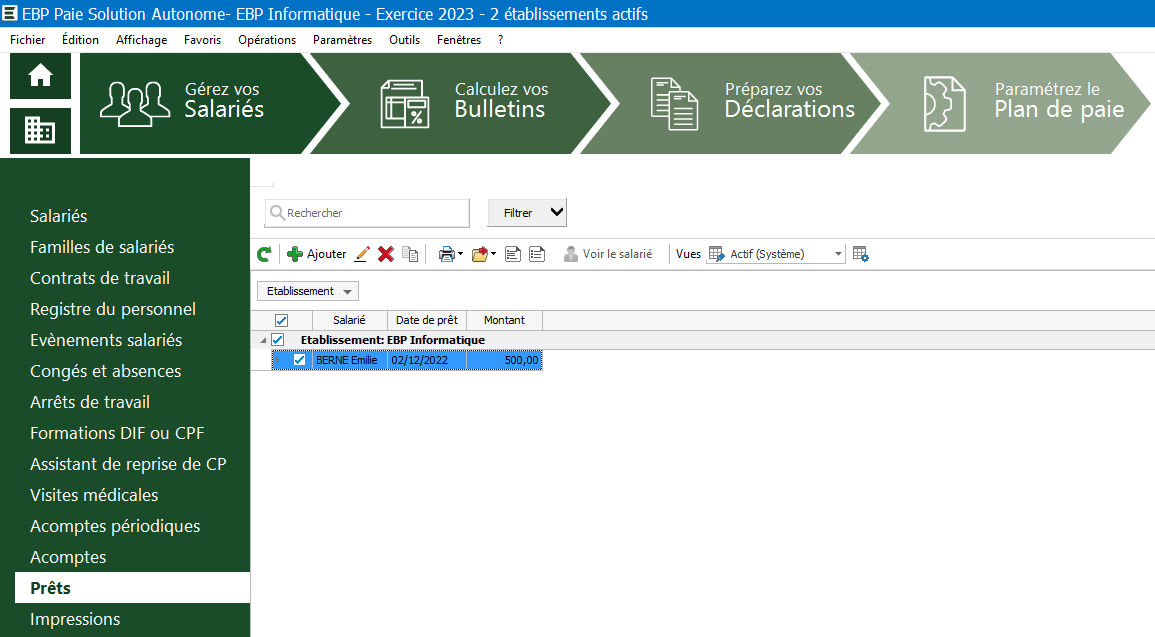This screenshot has width=1155, height=637.
Task: Open Evènements salariés in the sidebar
Action: coord(106,339)
